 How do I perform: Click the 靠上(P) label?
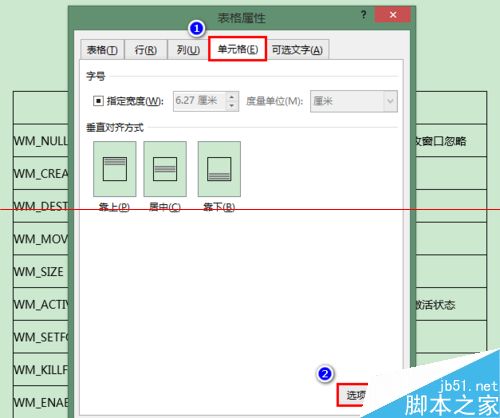114,207
